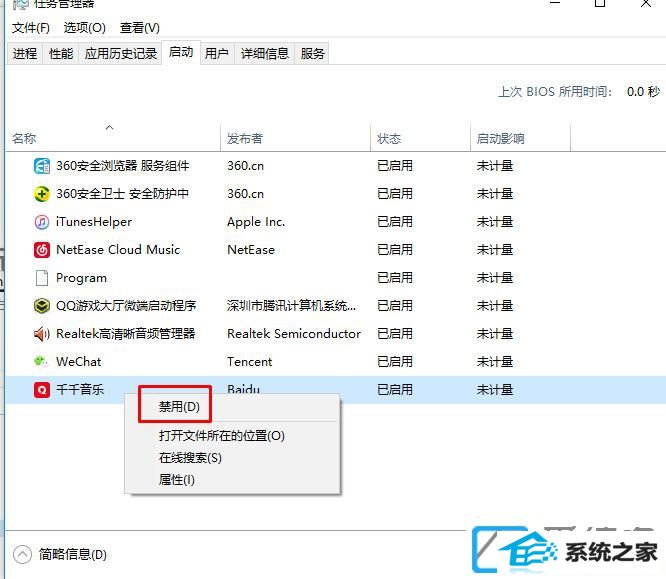Click 未计量 impact in 千千音乐 row
The height and width of the screenshot is (579, 666).
pos(494,390)
